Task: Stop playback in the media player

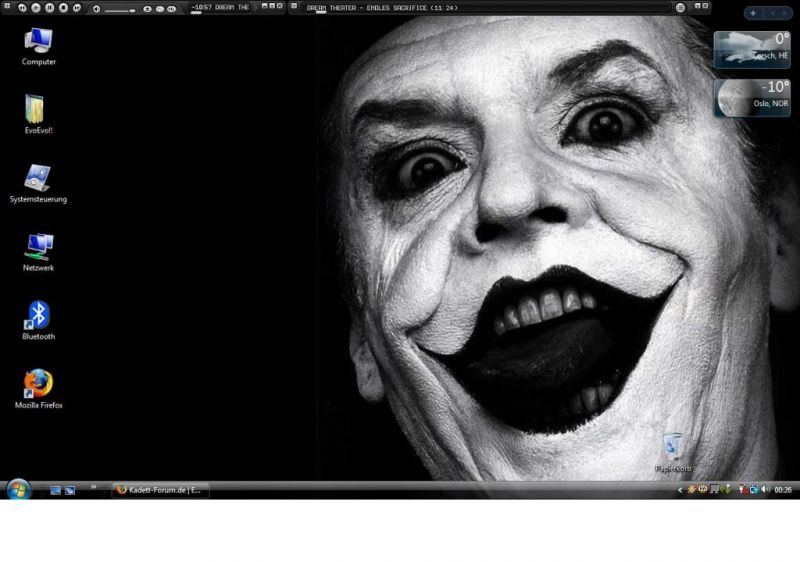Action: point(63,8)
